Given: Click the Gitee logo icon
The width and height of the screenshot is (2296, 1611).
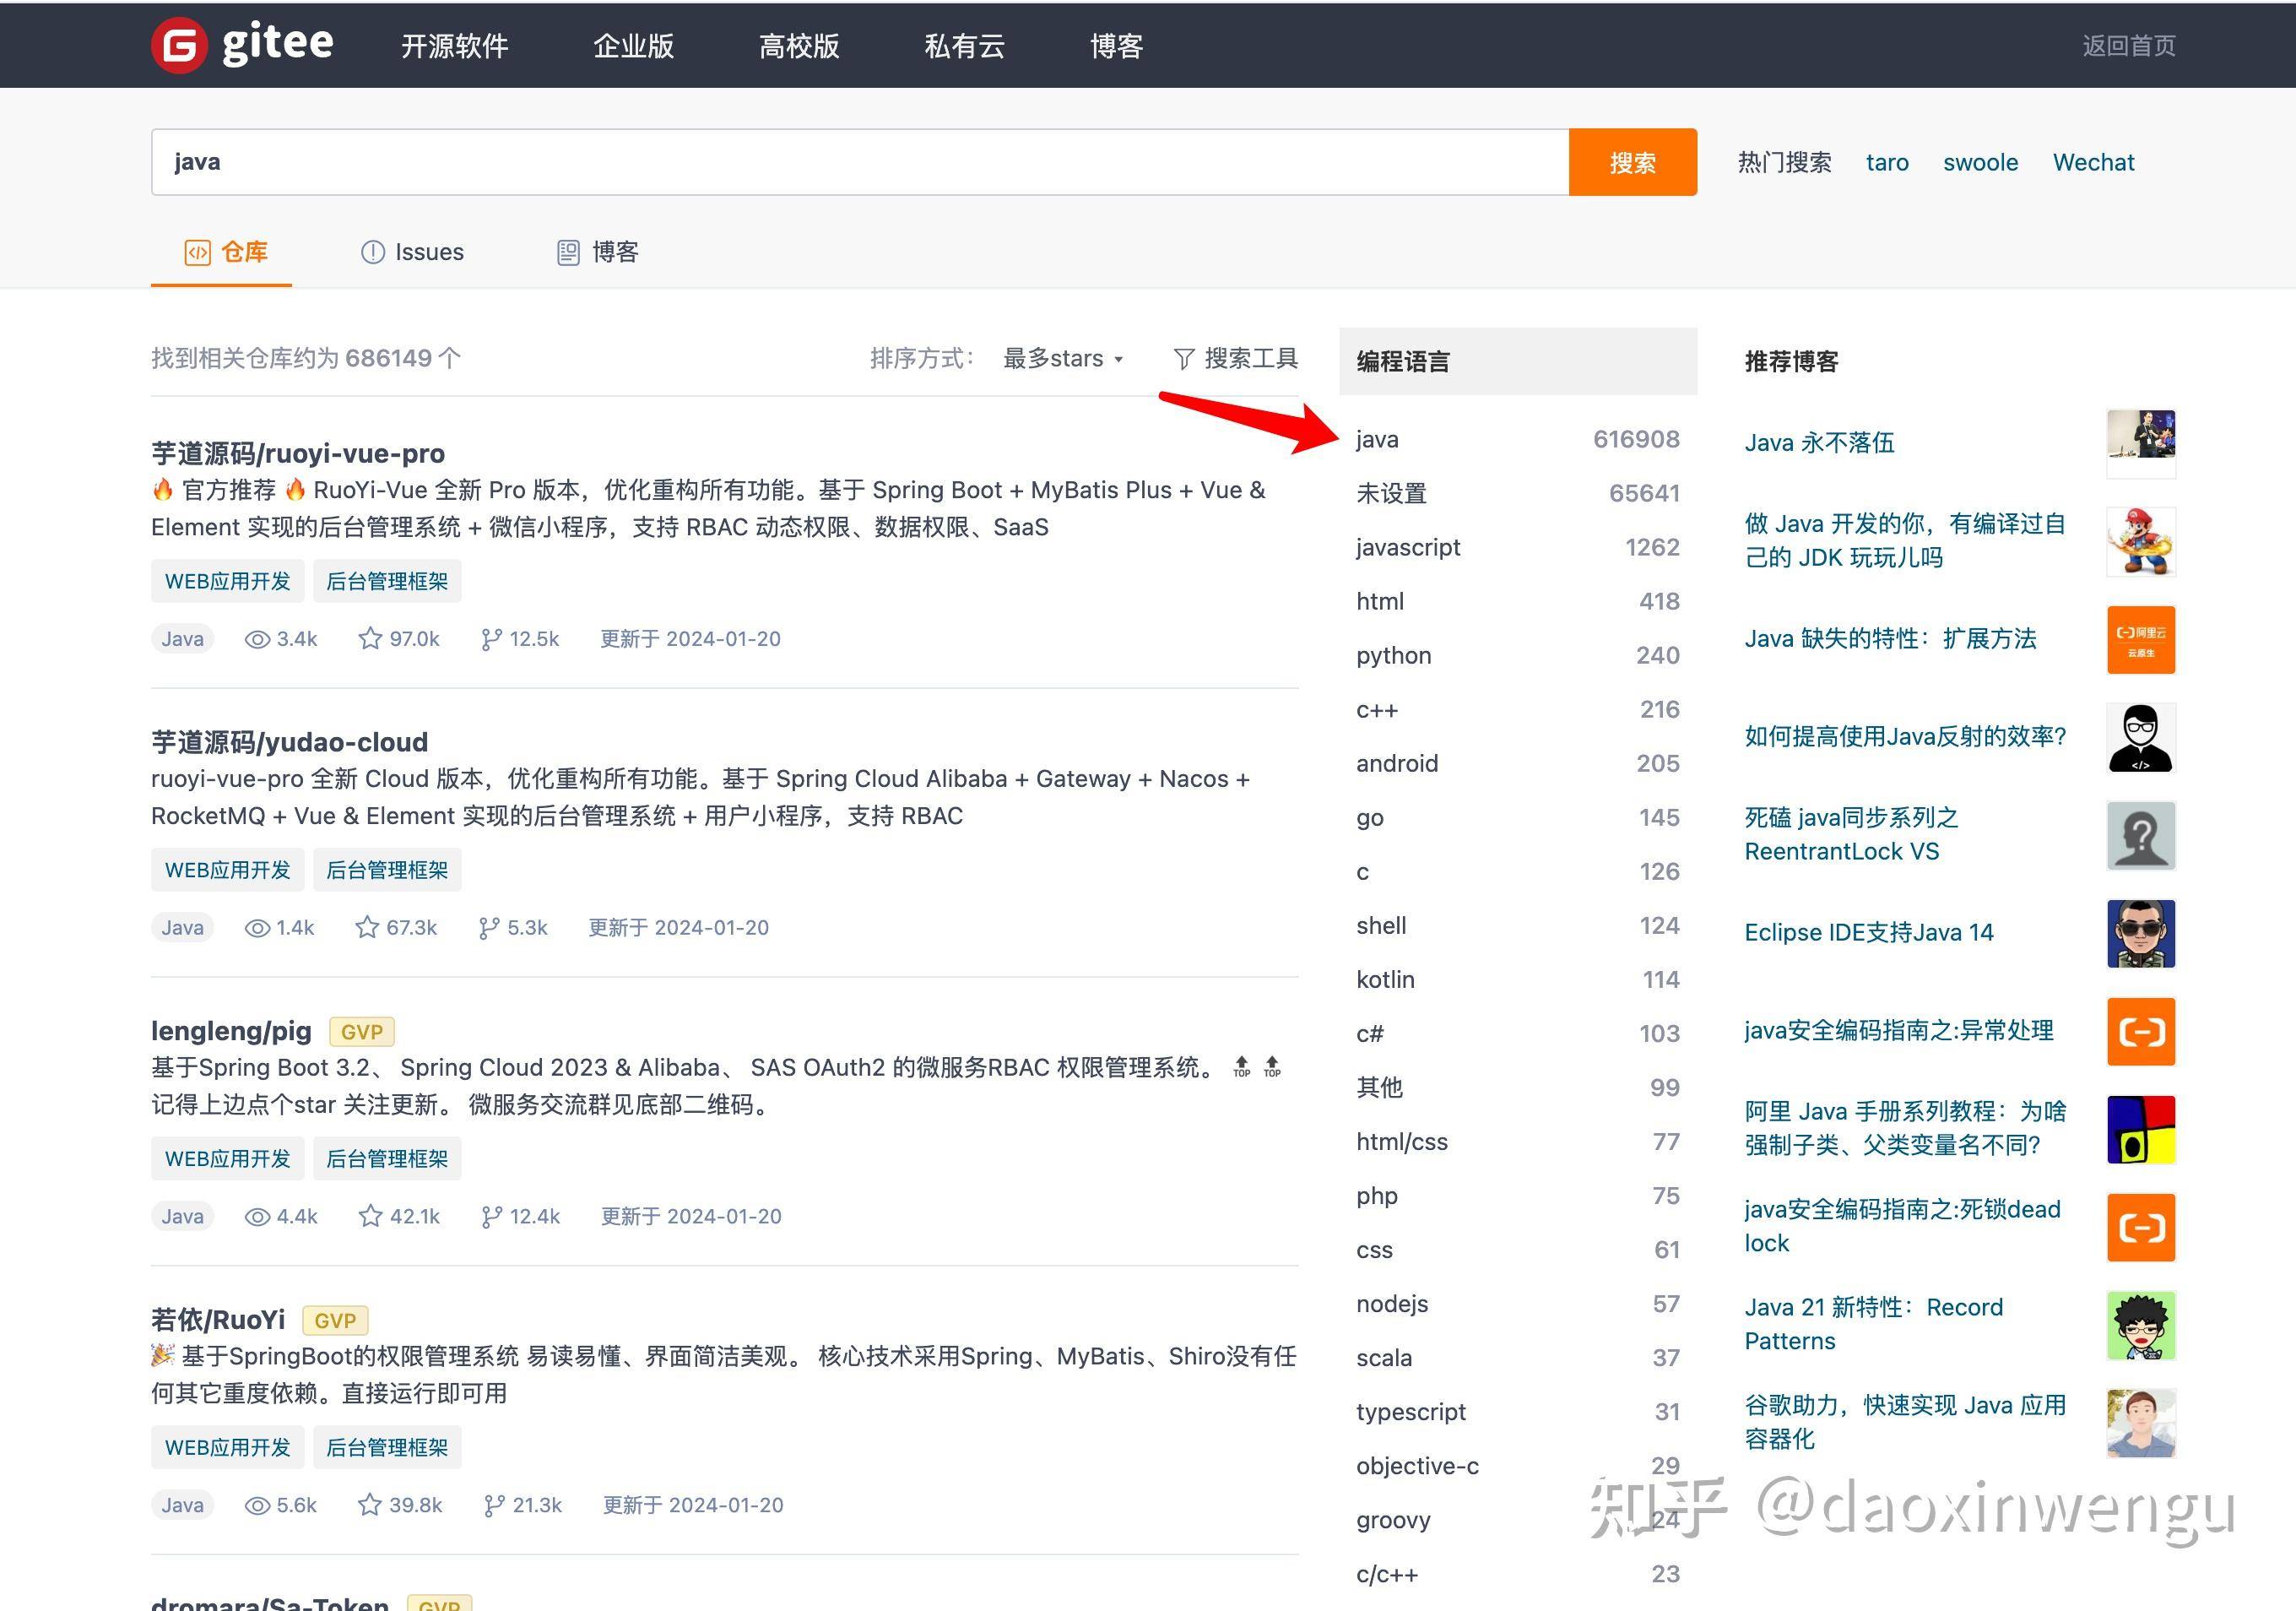Looking at the screenshot, I should 179,45.
